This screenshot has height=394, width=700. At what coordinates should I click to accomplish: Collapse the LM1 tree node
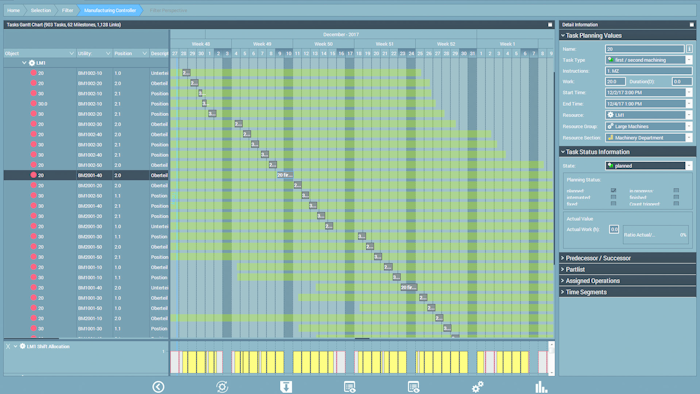point(24,63)
